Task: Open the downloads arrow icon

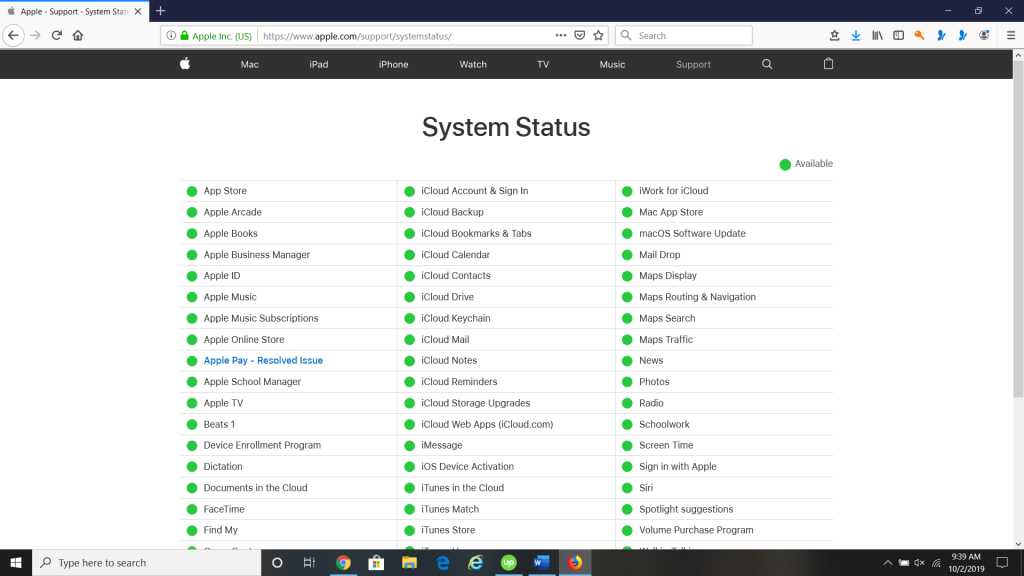Action: [x=856, y=35]
